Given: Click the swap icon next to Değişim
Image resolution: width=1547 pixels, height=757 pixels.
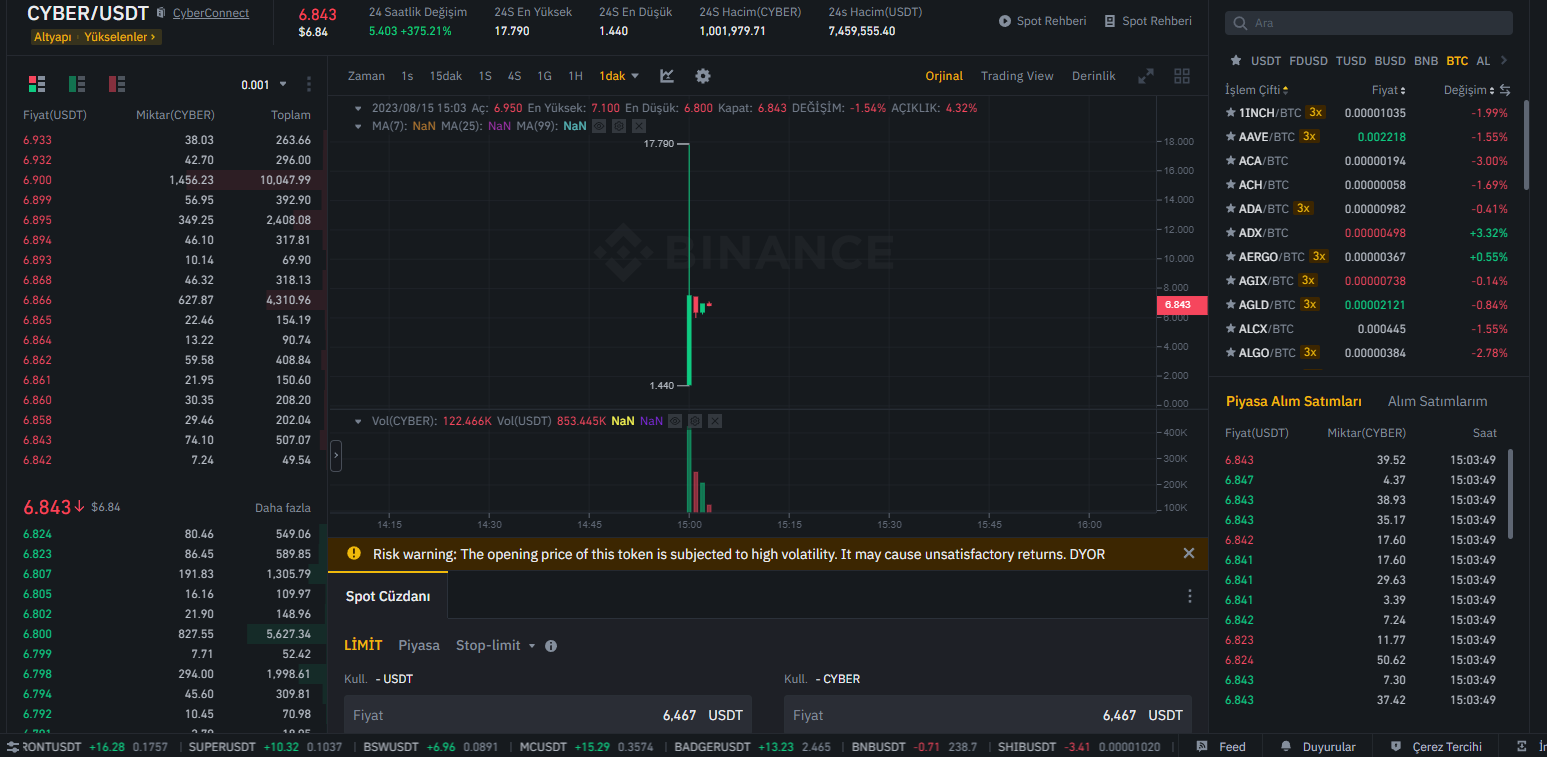Looking at the screenshot, I should (1505, 90).
